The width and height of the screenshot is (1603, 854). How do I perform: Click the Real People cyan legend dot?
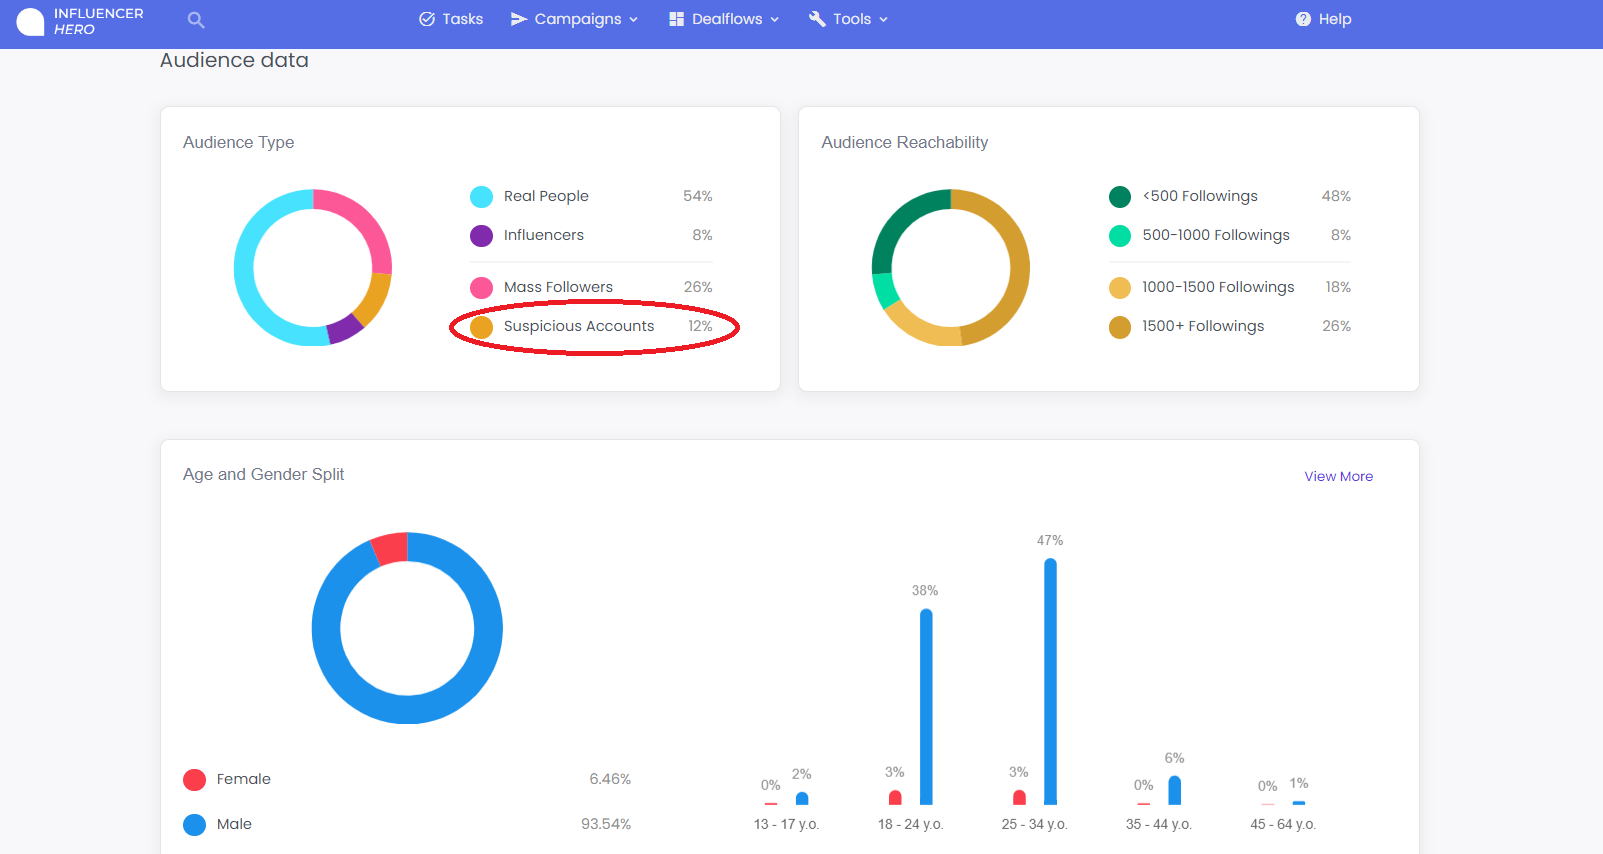click(481, 196)
